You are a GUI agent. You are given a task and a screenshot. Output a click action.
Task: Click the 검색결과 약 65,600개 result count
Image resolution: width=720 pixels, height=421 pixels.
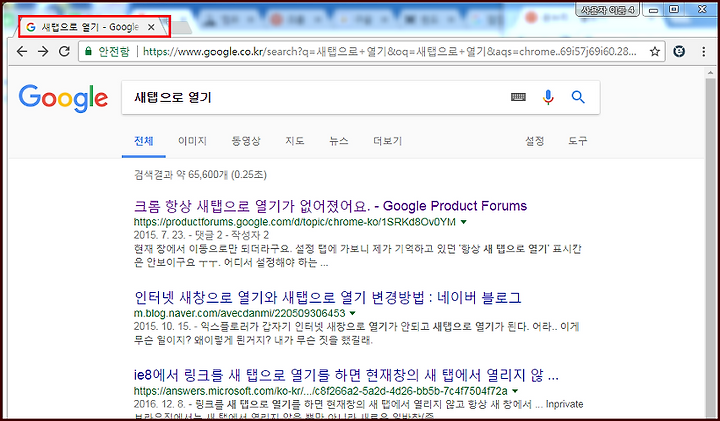tap(200, 174)
